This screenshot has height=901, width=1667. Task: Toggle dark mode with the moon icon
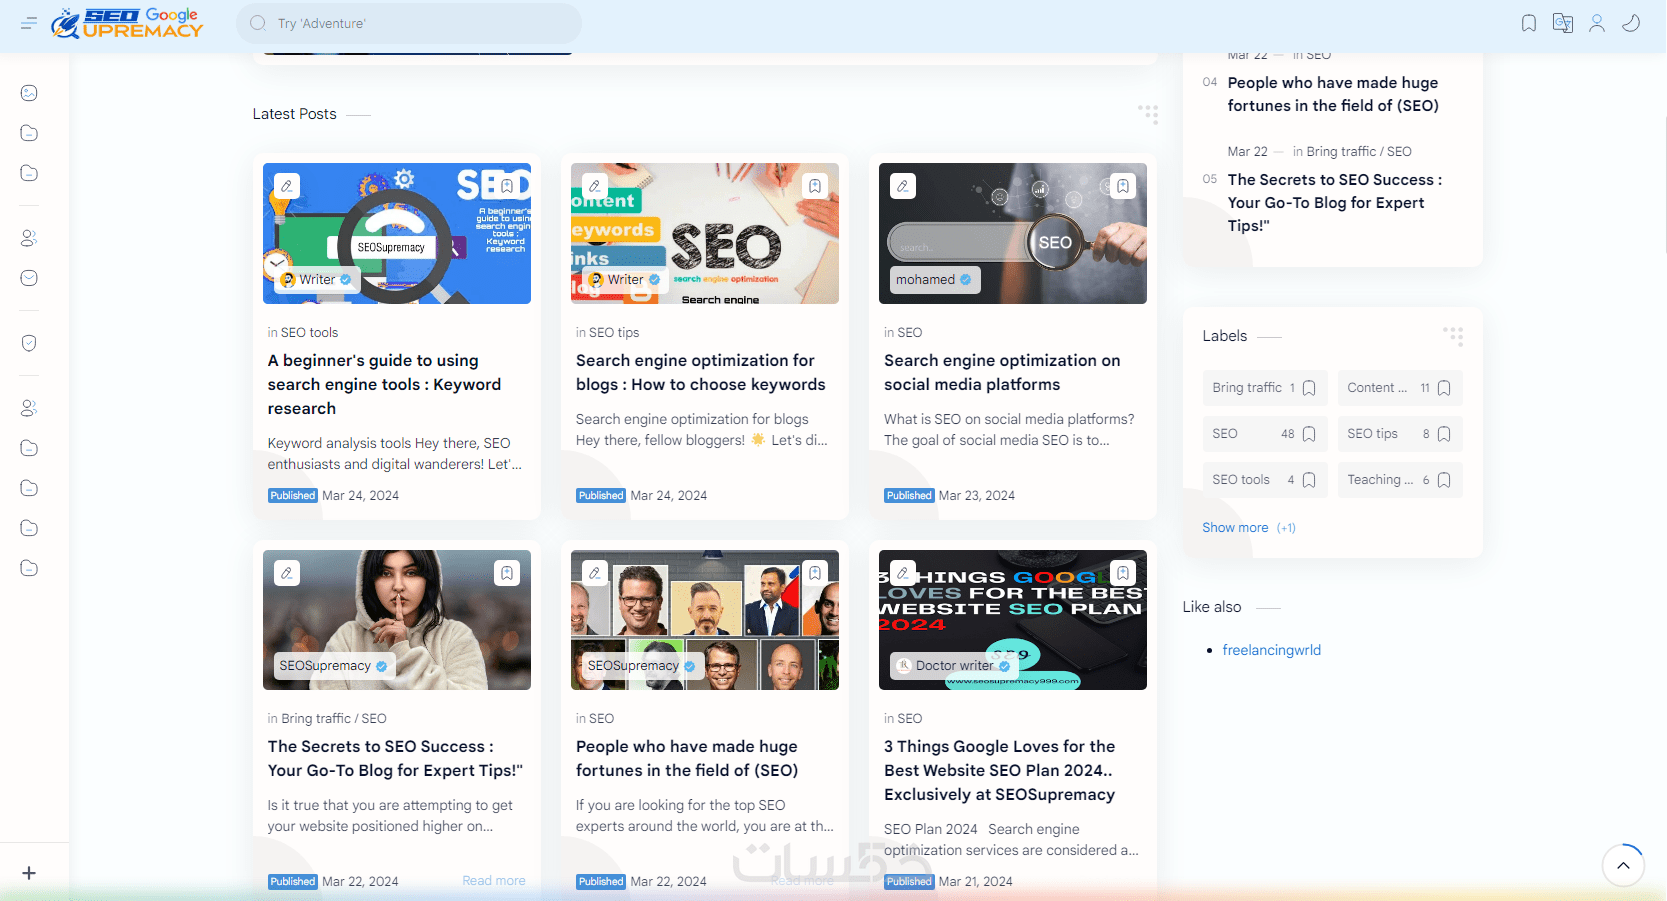point(1631,23)
